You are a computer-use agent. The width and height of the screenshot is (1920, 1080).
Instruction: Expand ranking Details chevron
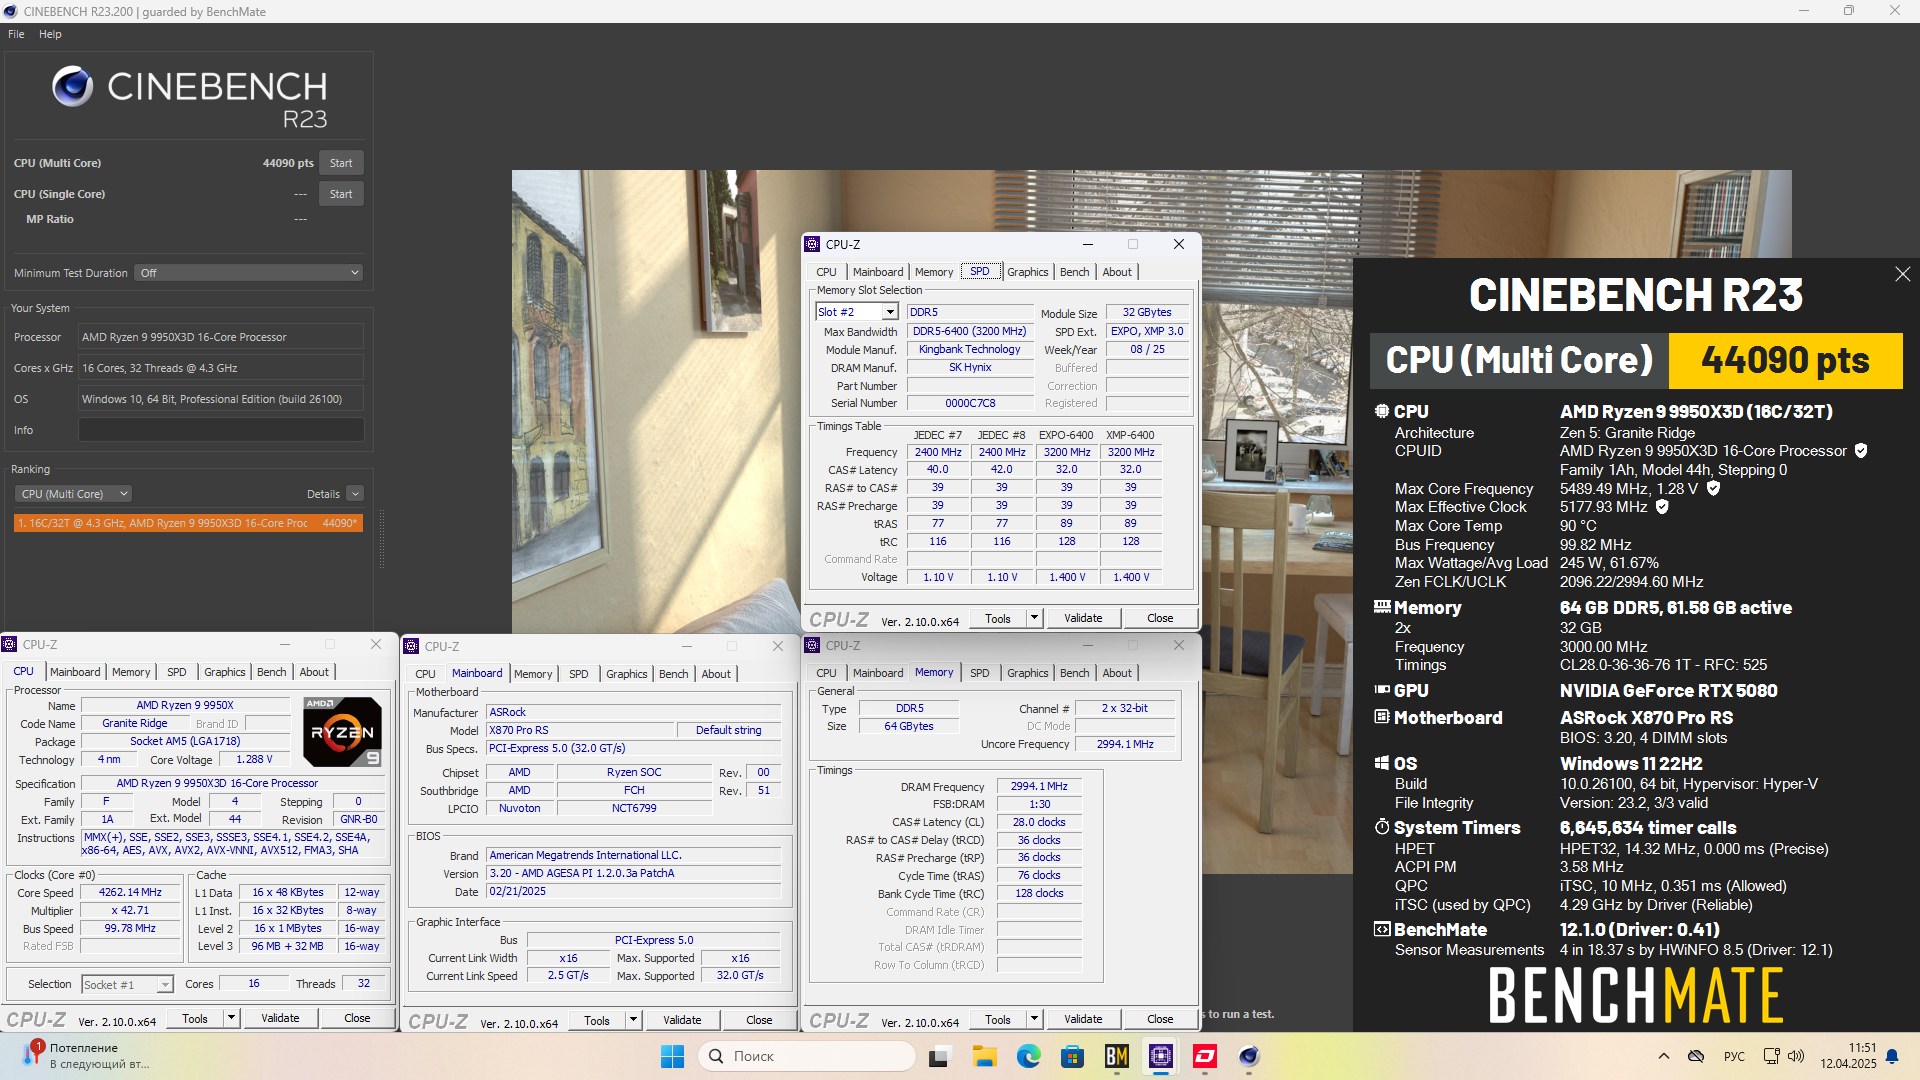coord(355,494)
